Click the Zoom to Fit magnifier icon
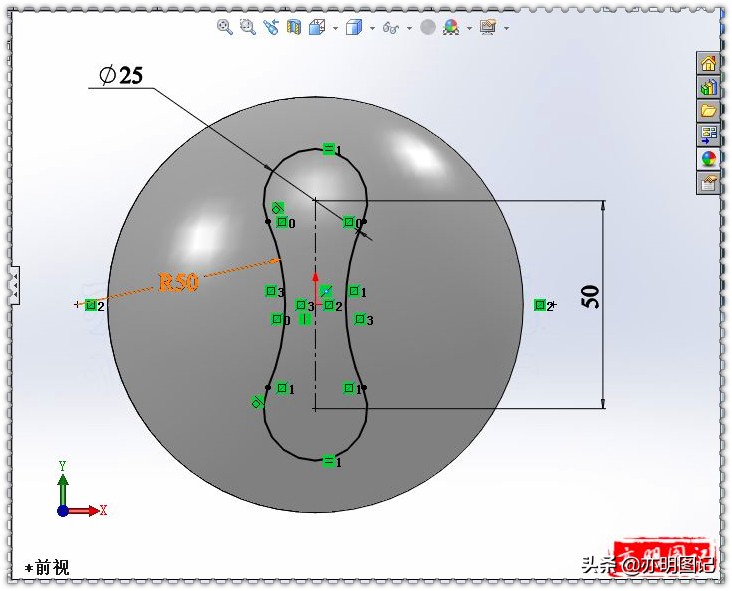Screen dimensions: 732x591 click(x=225, y=27)
